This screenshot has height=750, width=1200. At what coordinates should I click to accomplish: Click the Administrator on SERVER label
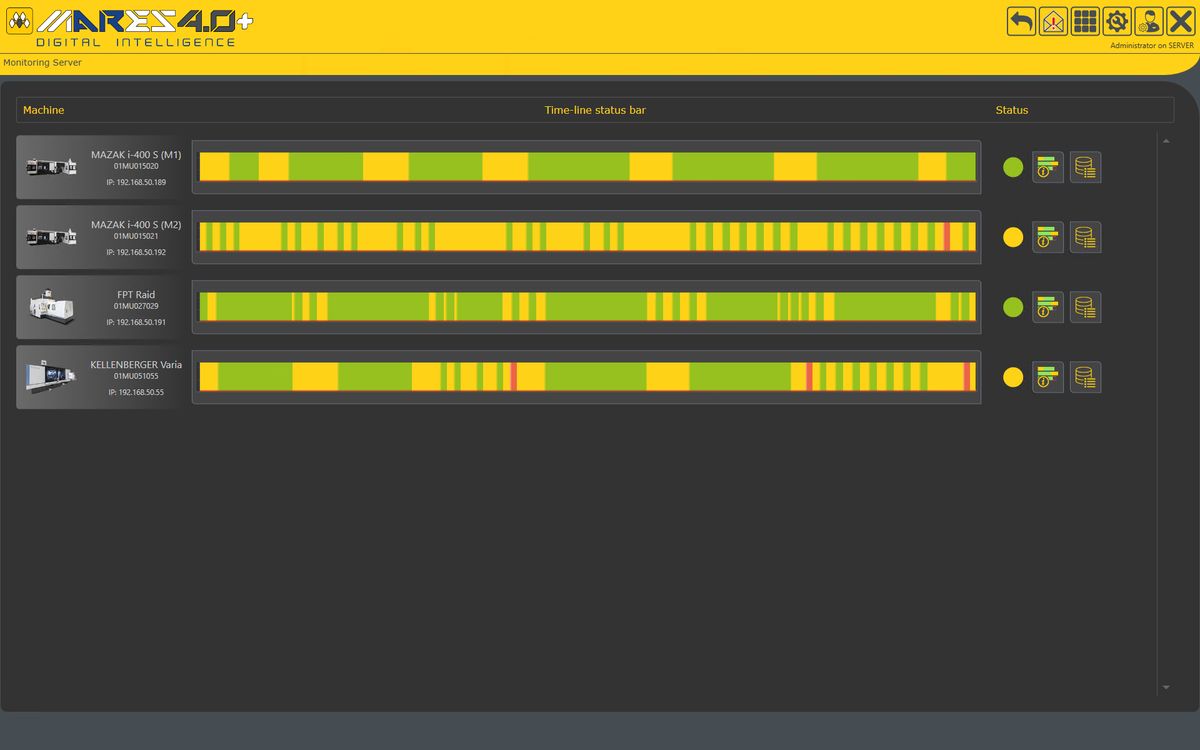(1152, 45)
